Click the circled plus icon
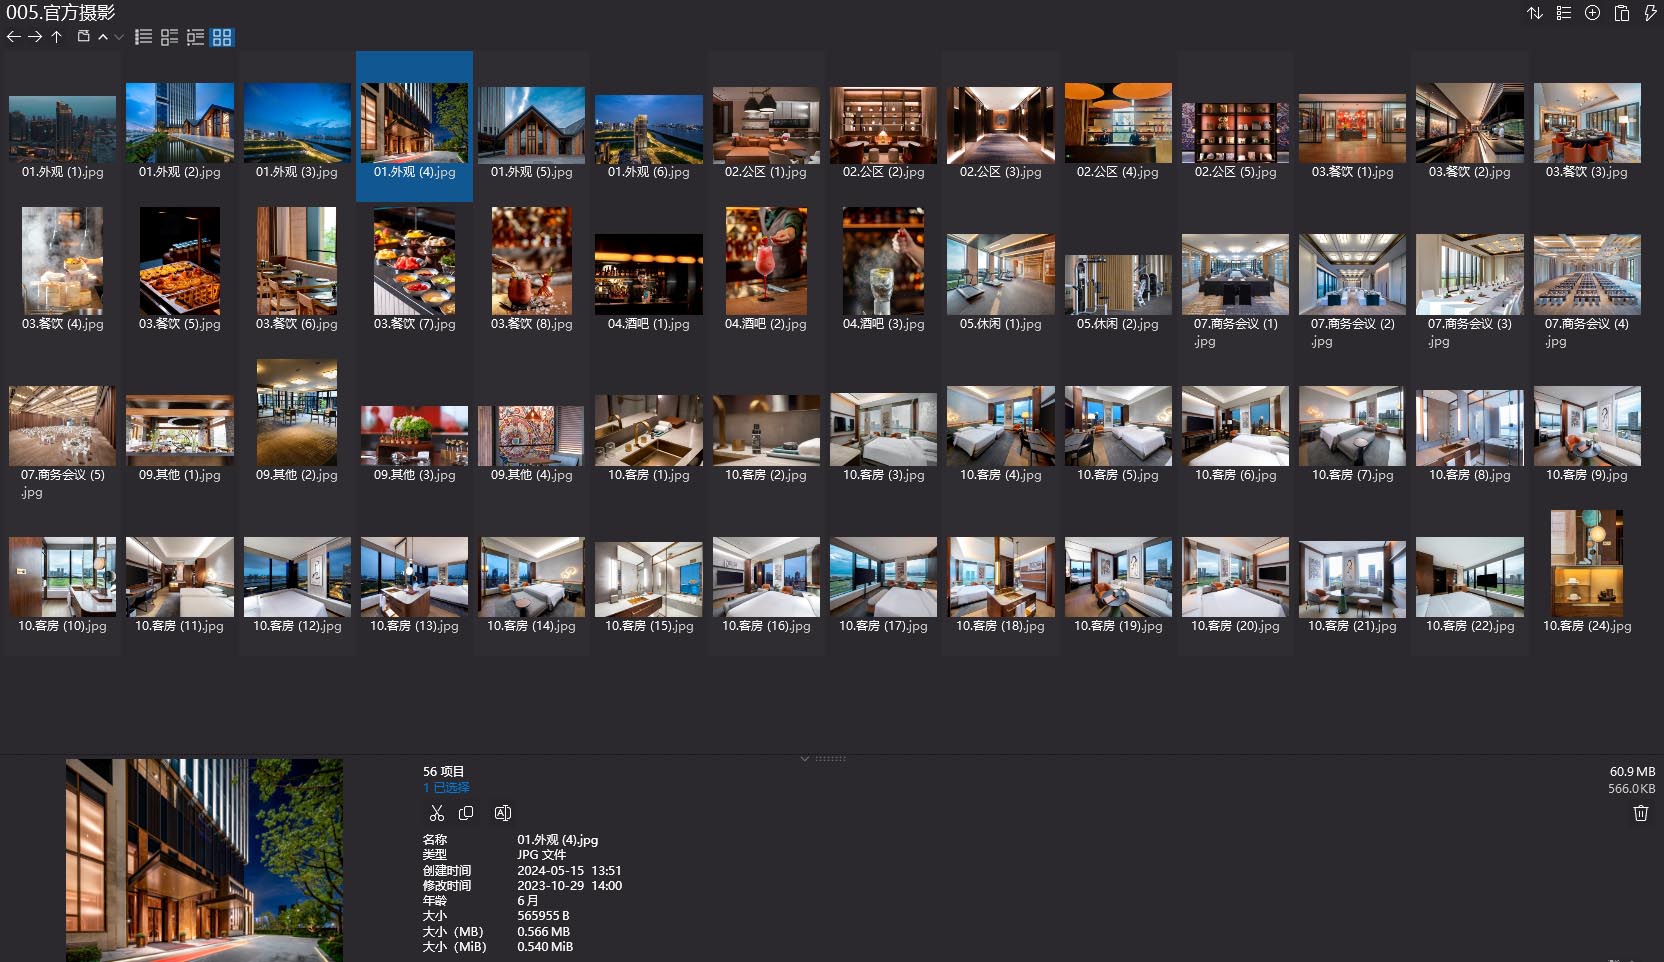 tap(1593, 13)
